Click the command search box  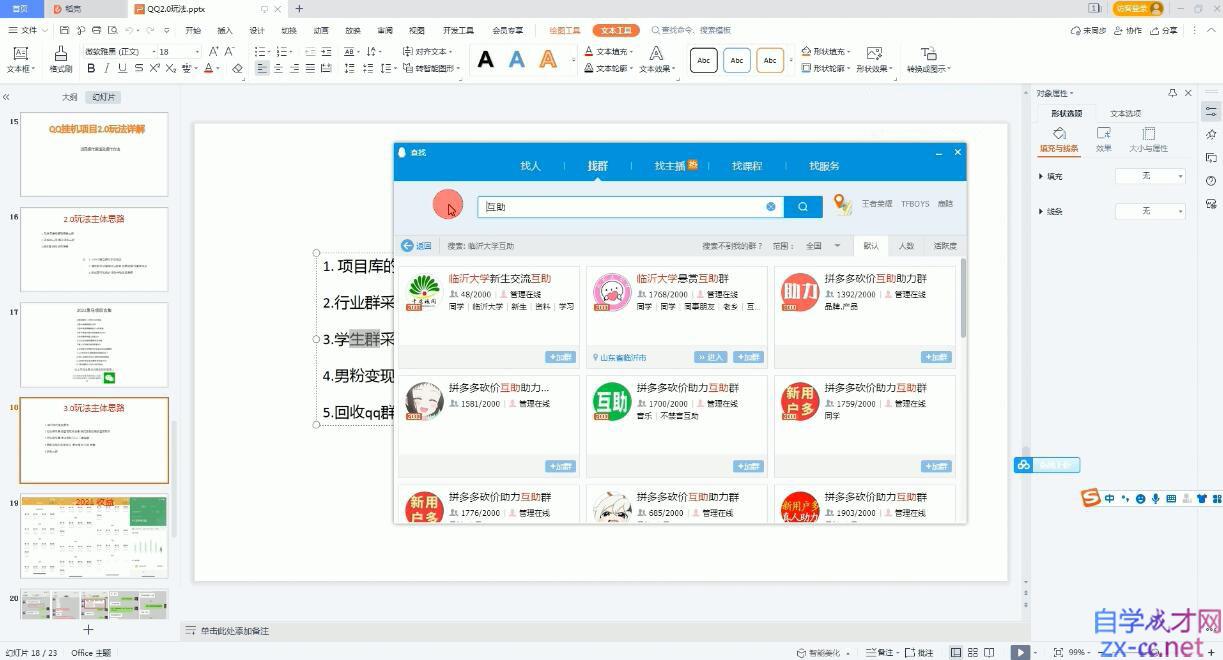(693, 31)
